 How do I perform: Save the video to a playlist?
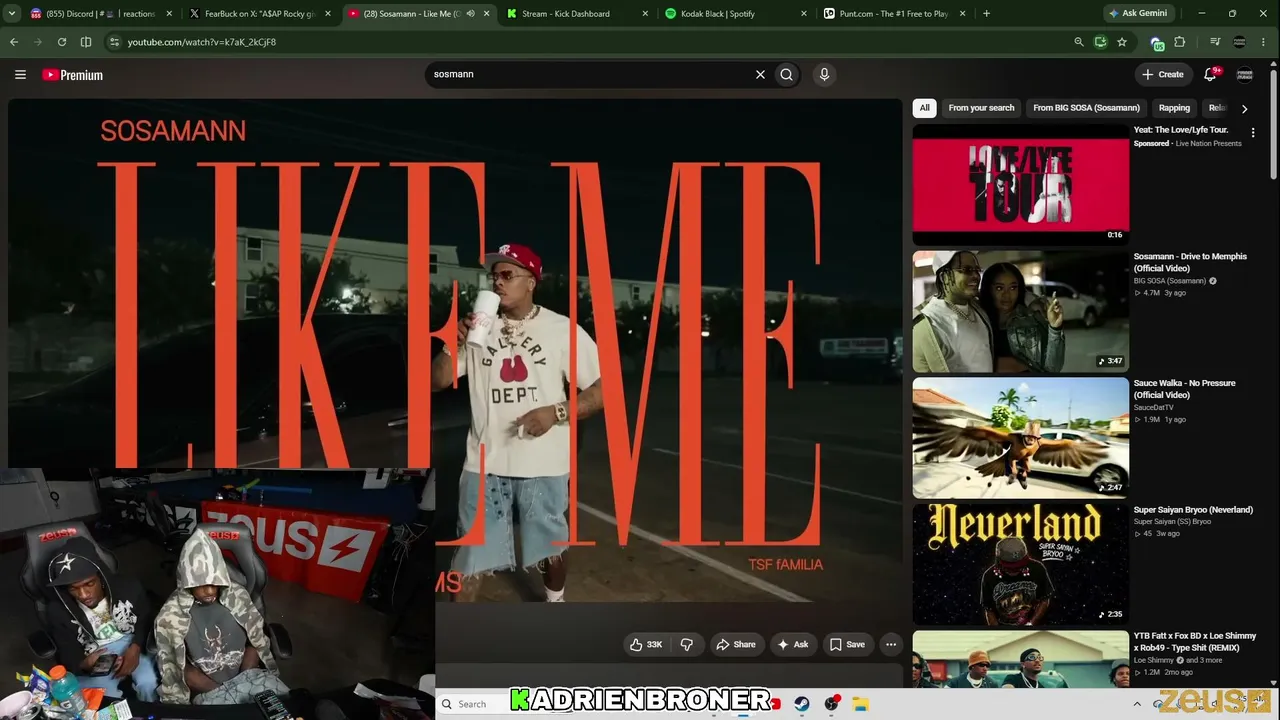click(847, 645)
